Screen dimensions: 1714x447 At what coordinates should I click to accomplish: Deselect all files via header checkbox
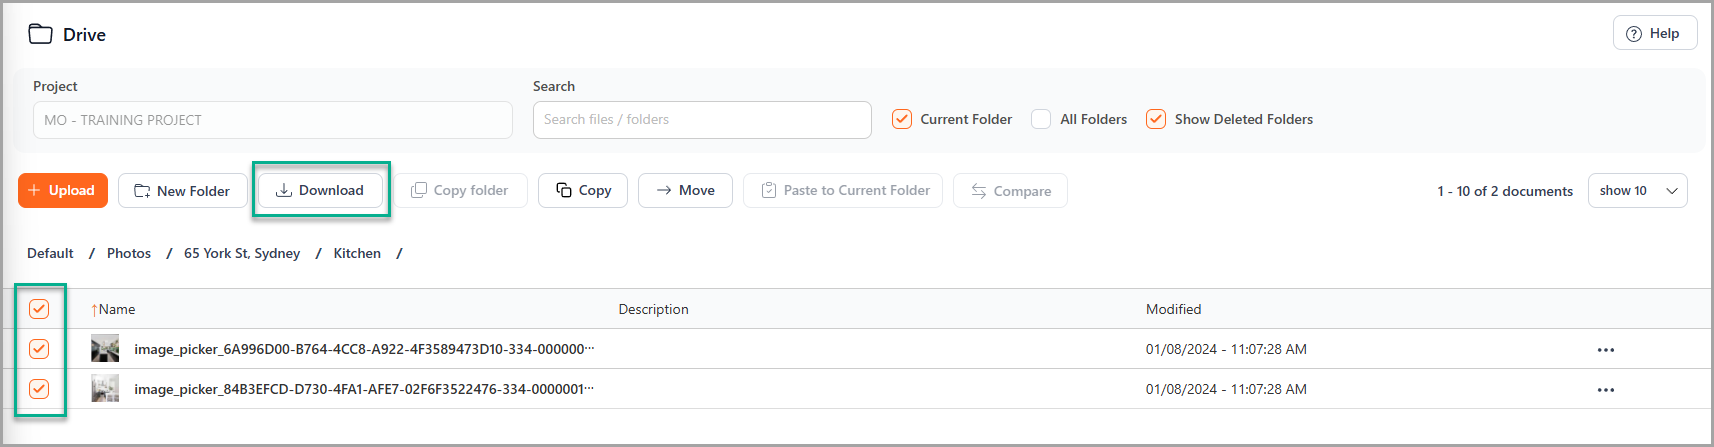[39, 309]
